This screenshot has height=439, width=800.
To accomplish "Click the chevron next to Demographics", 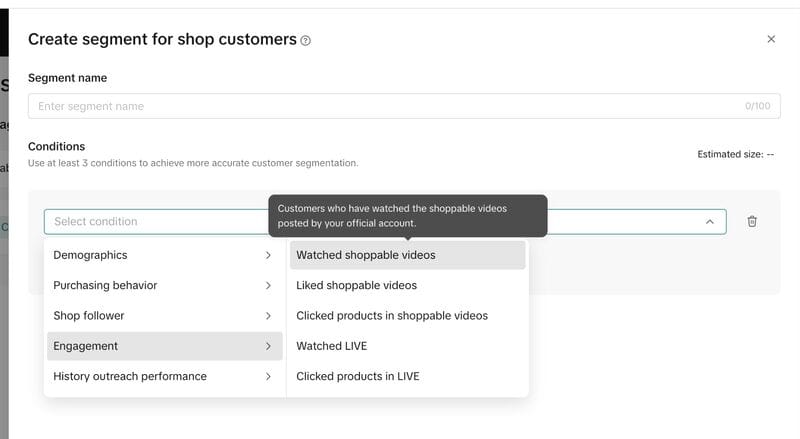I will [x=268, y=255].
